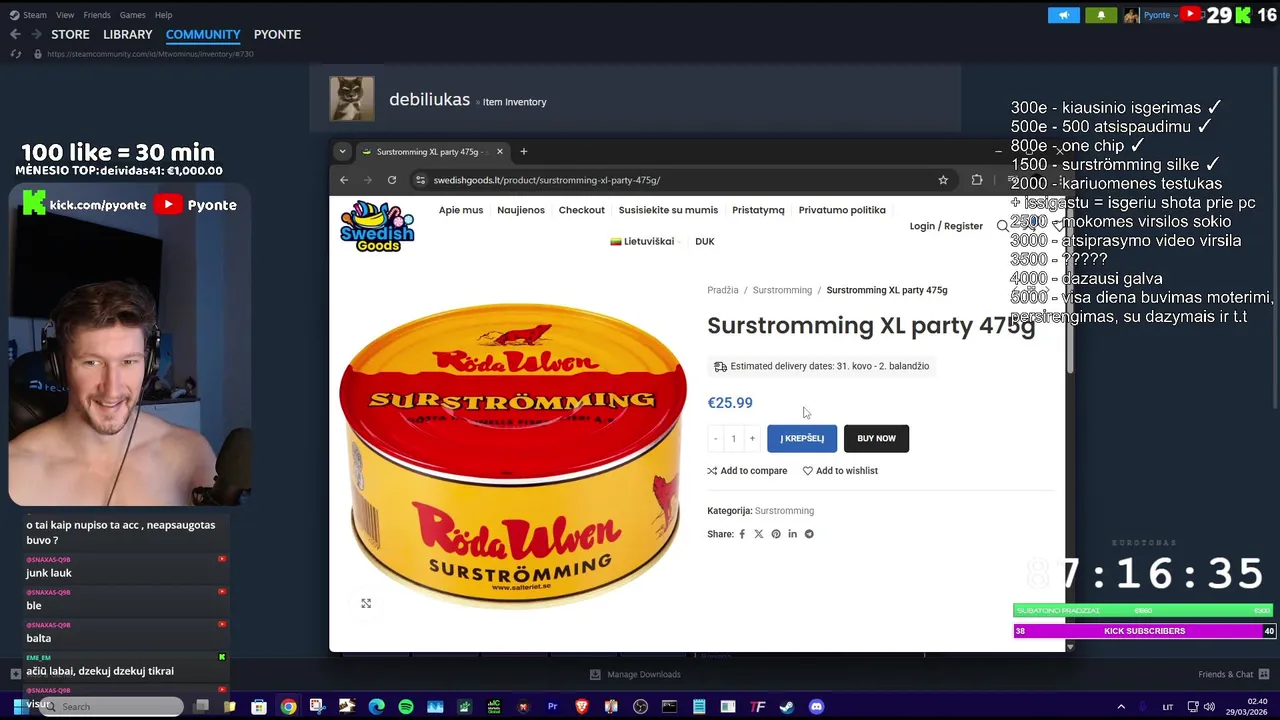Viewport: 1280px width, 720px height.
Task: Click the Steam back navigation arrow
Action: pyautogui.click(x=15, y=34)
